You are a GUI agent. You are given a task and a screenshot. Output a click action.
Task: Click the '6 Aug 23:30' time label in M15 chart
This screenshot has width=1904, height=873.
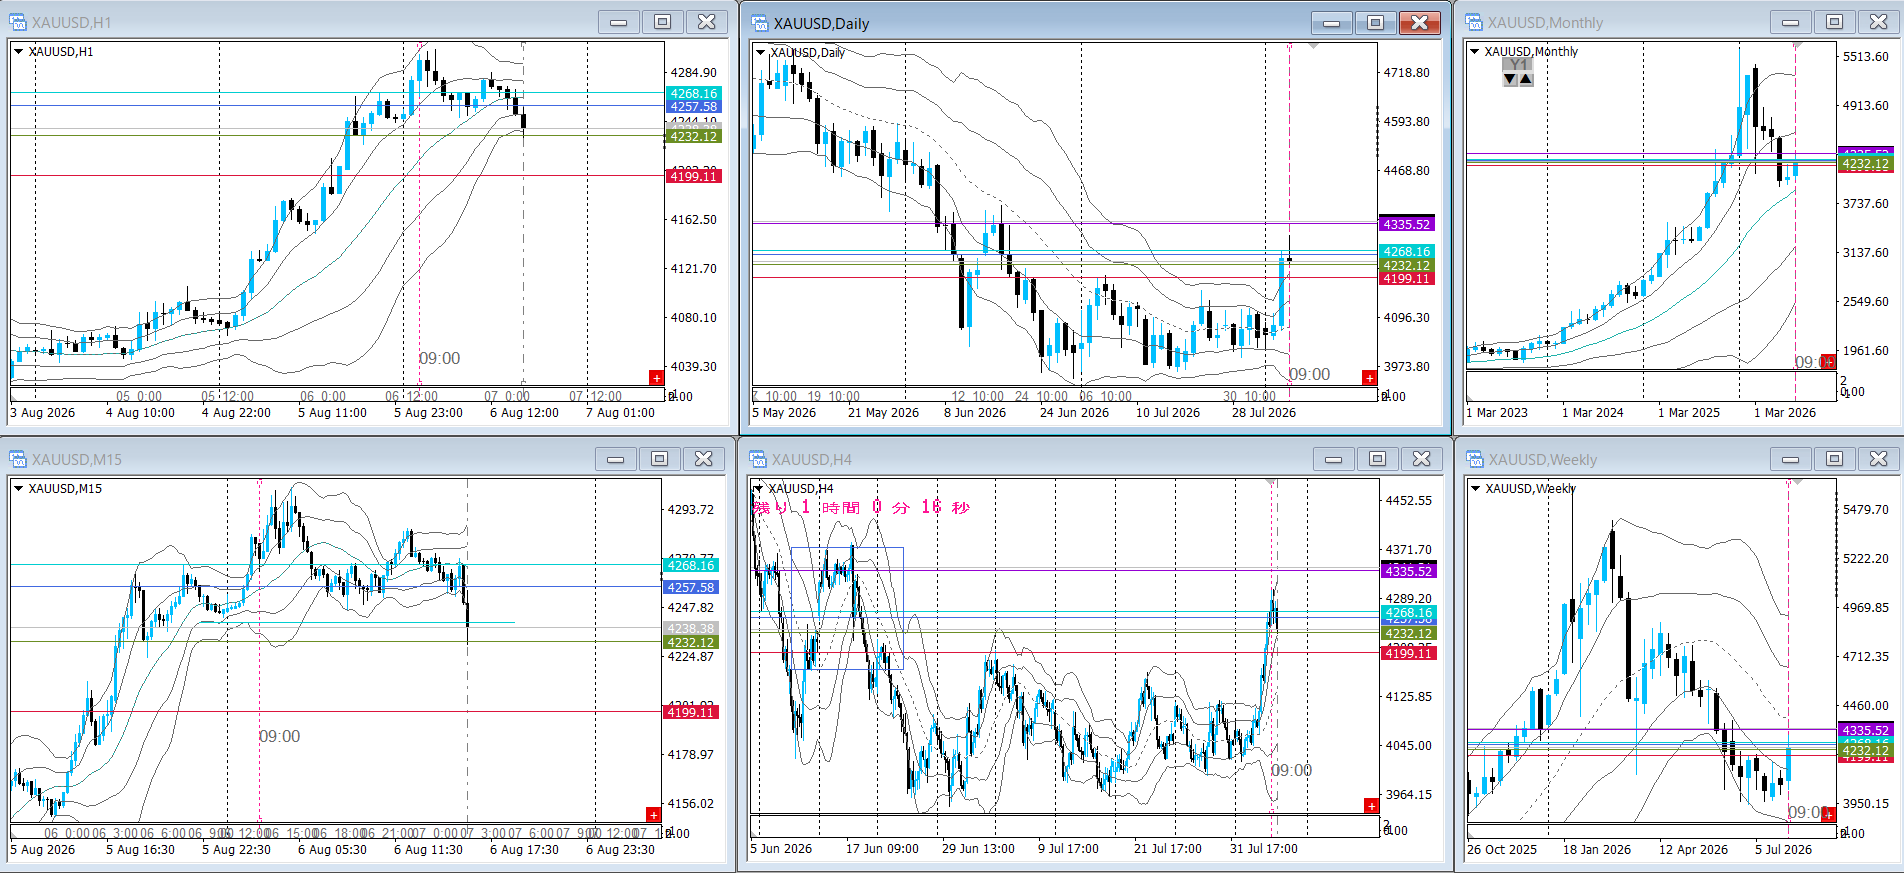(620, 849)
